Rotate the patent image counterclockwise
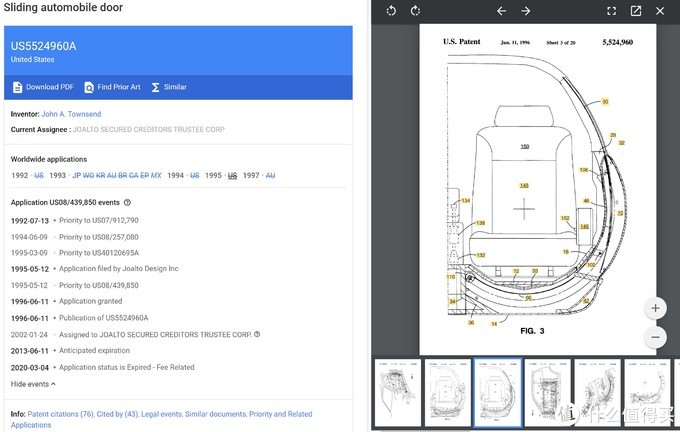 (391, 11)
